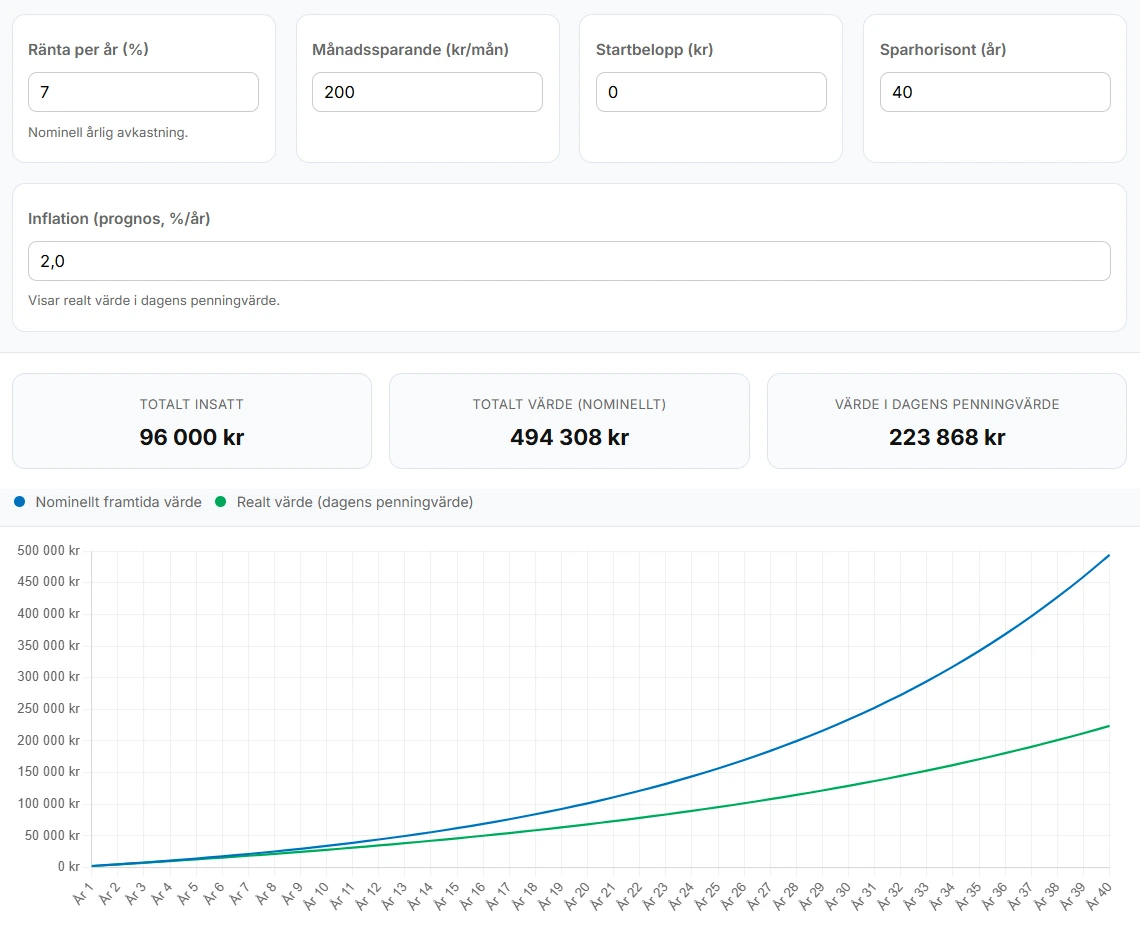Image resolution: width=1140 pixels, height=928 pixels.
Task: Click the År 1 x-axis label
Action: pyautogui.click(x=83, y=892)
